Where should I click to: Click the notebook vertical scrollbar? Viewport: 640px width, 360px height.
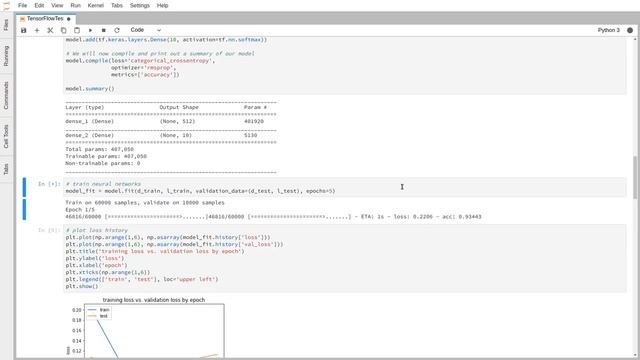[x=635, y=177]
